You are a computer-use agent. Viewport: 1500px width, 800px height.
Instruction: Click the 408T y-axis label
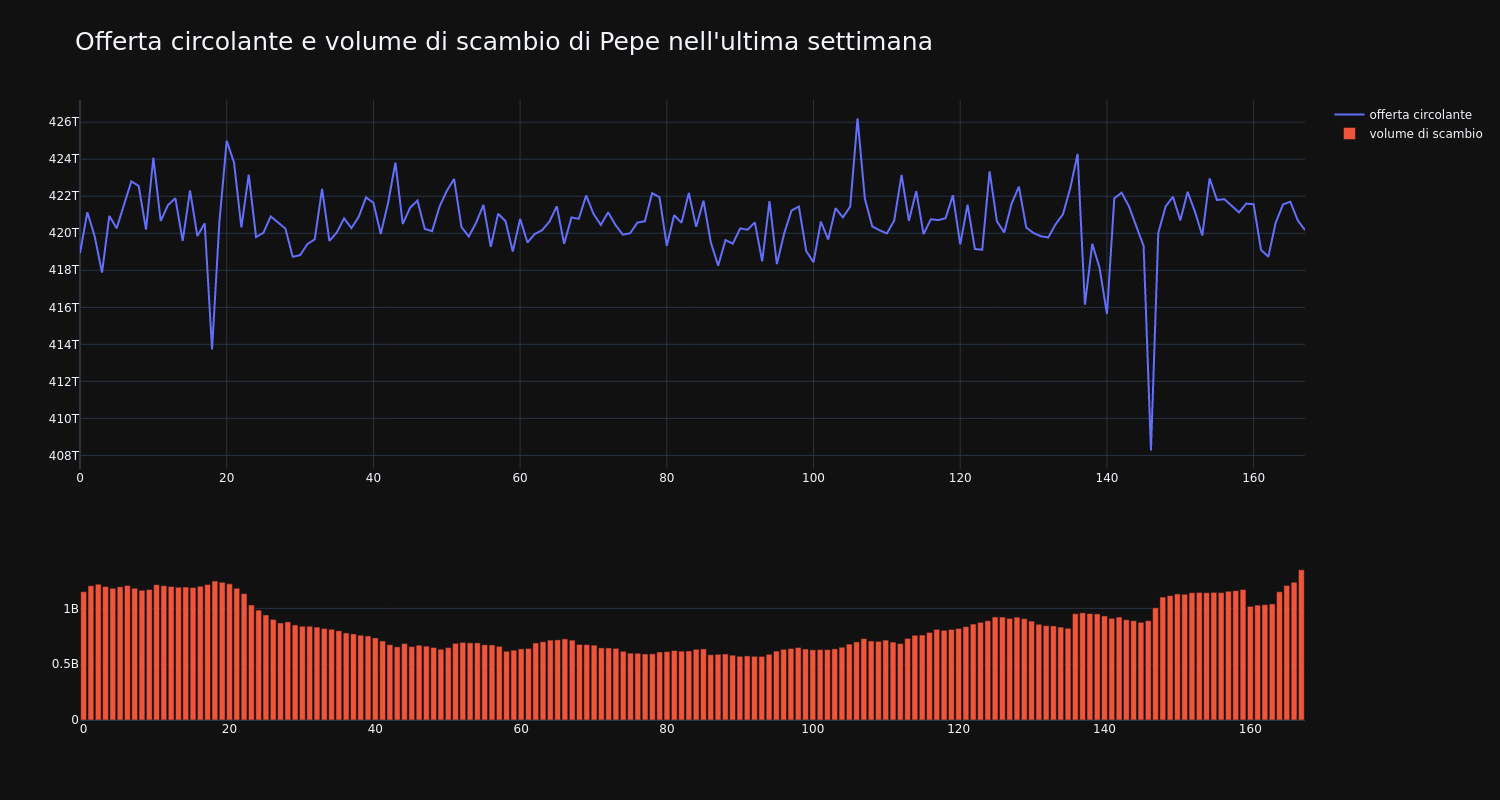click(x=63, y=455)
